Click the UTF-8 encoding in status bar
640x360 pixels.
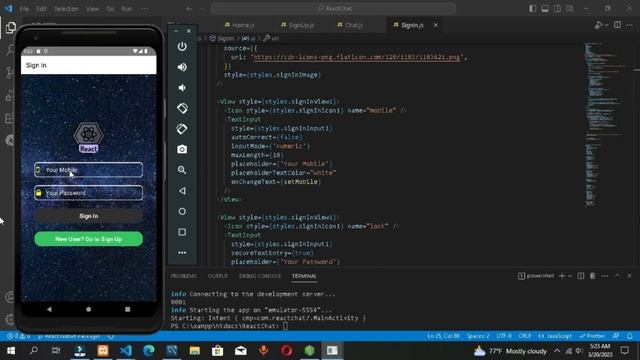(x=504, y=336)
